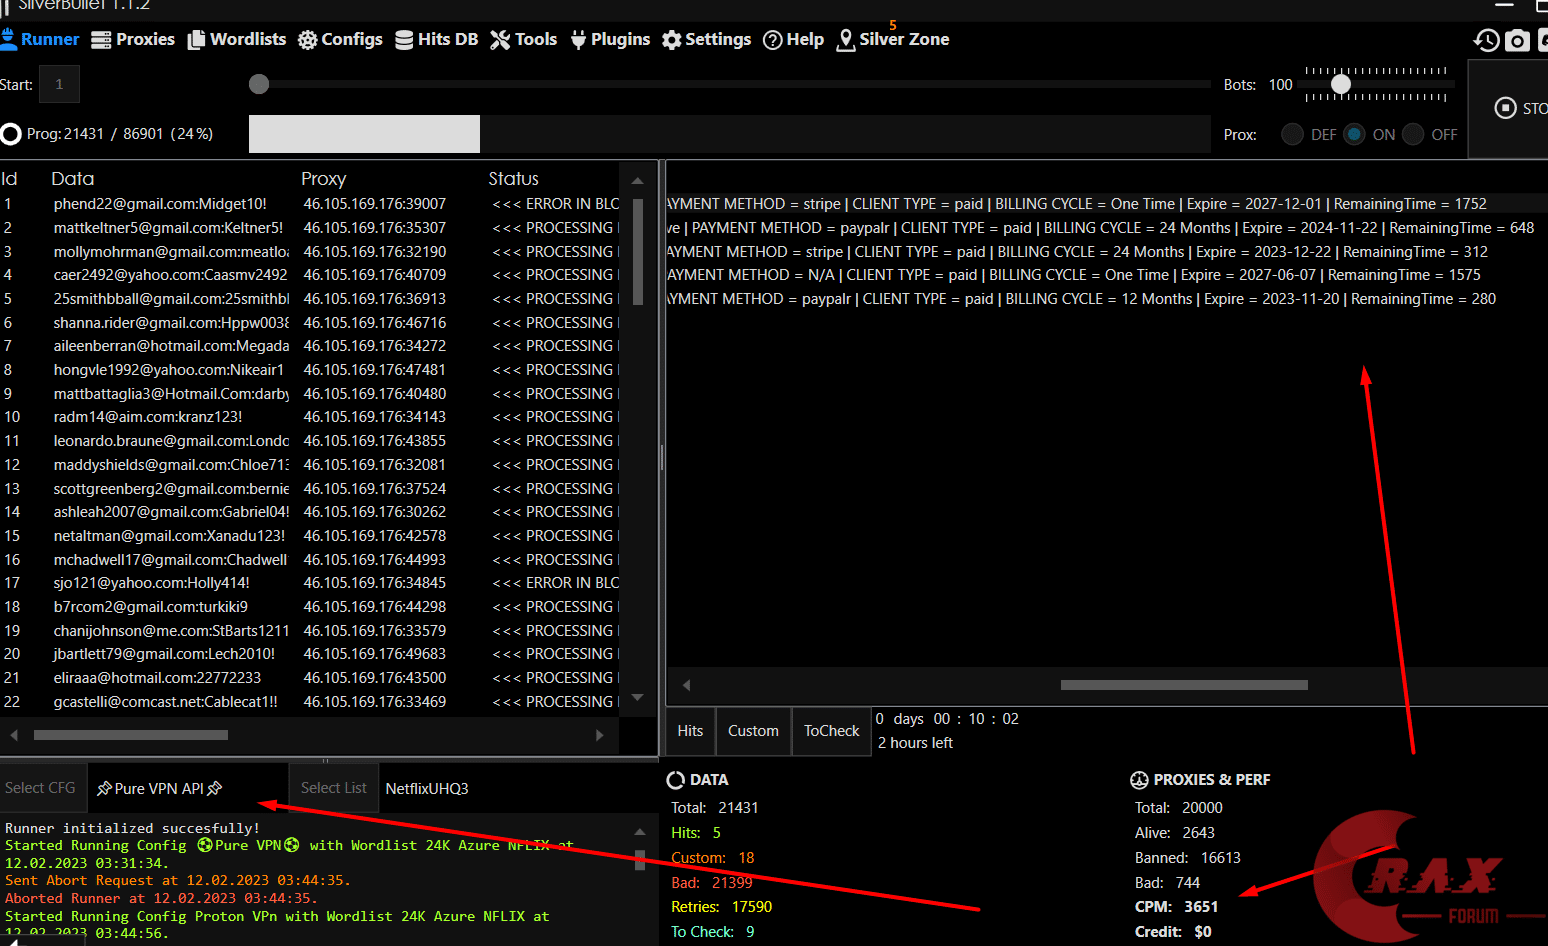Click the camera screenshot icon
1548x946 pixels.
tap(1517, 41)
